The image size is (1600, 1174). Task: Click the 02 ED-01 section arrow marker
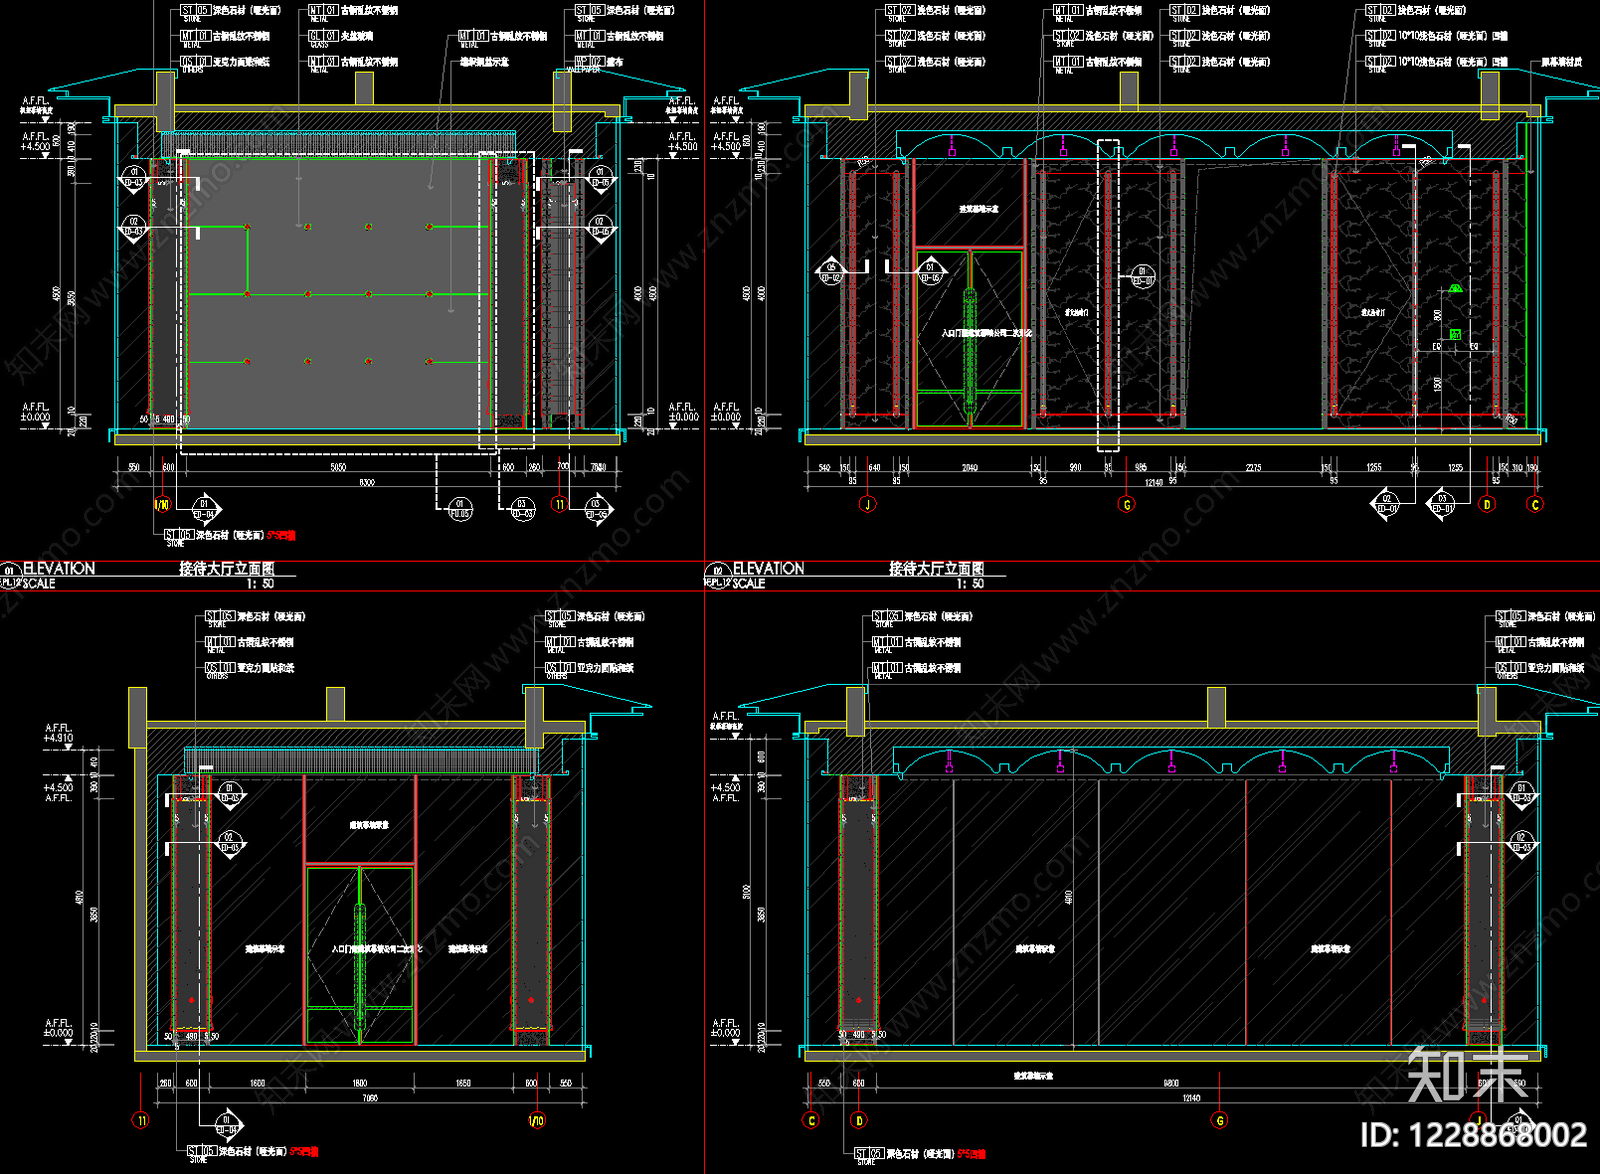pos(1385,503)
